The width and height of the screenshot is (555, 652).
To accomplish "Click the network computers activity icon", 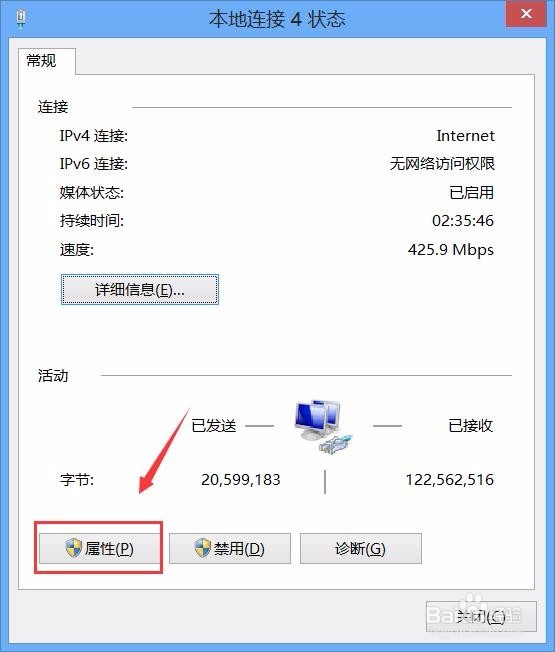I will click(x=323, y=427).
